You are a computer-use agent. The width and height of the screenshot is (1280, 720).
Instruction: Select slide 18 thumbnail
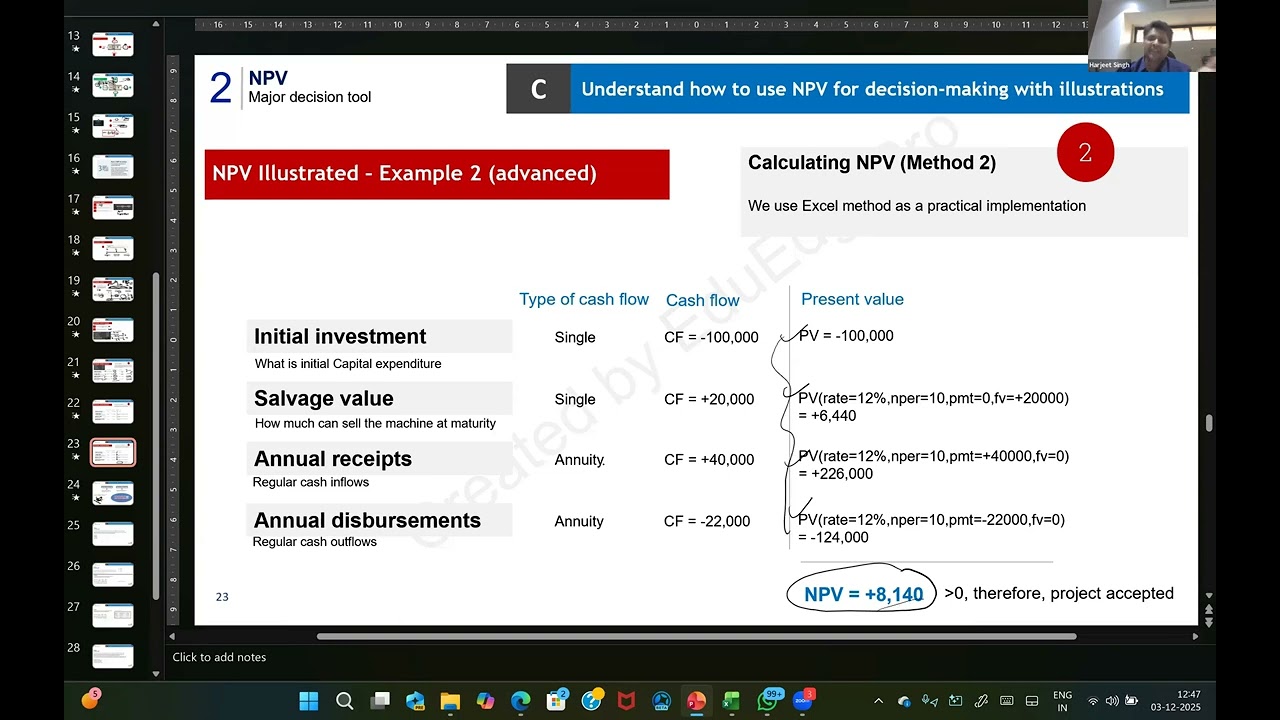[x=113, y=248]
